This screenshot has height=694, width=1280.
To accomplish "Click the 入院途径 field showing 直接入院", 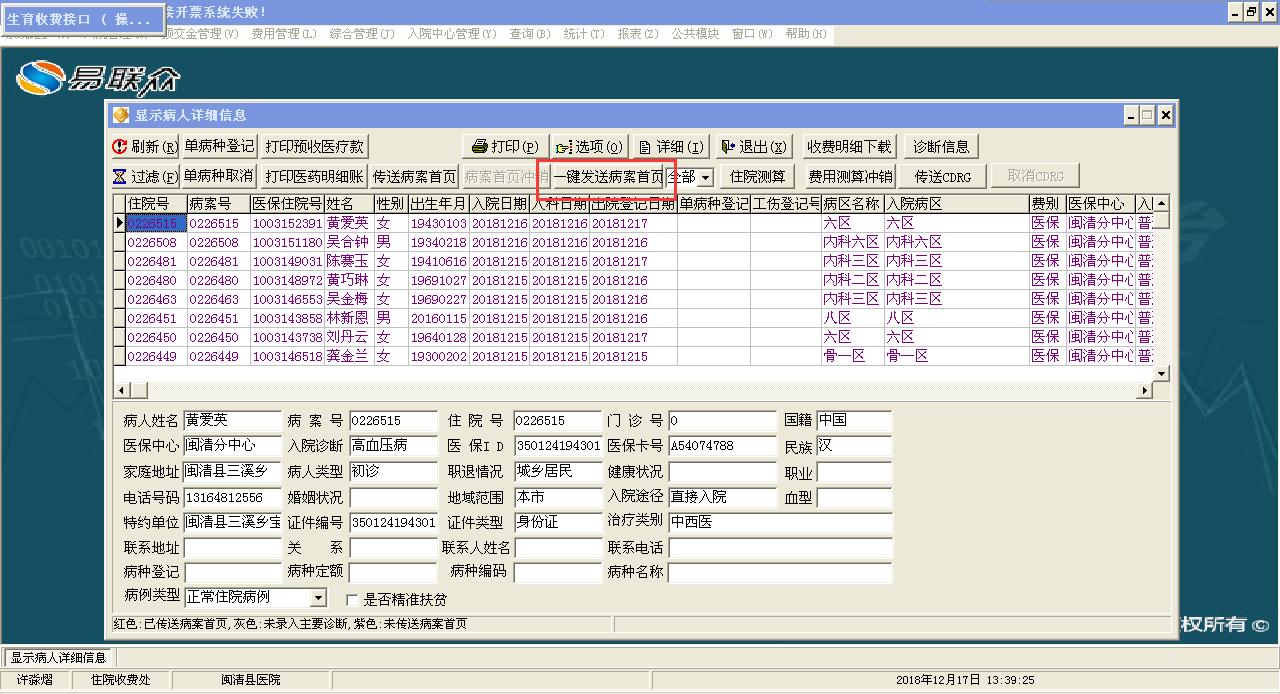I will [722, 497].
